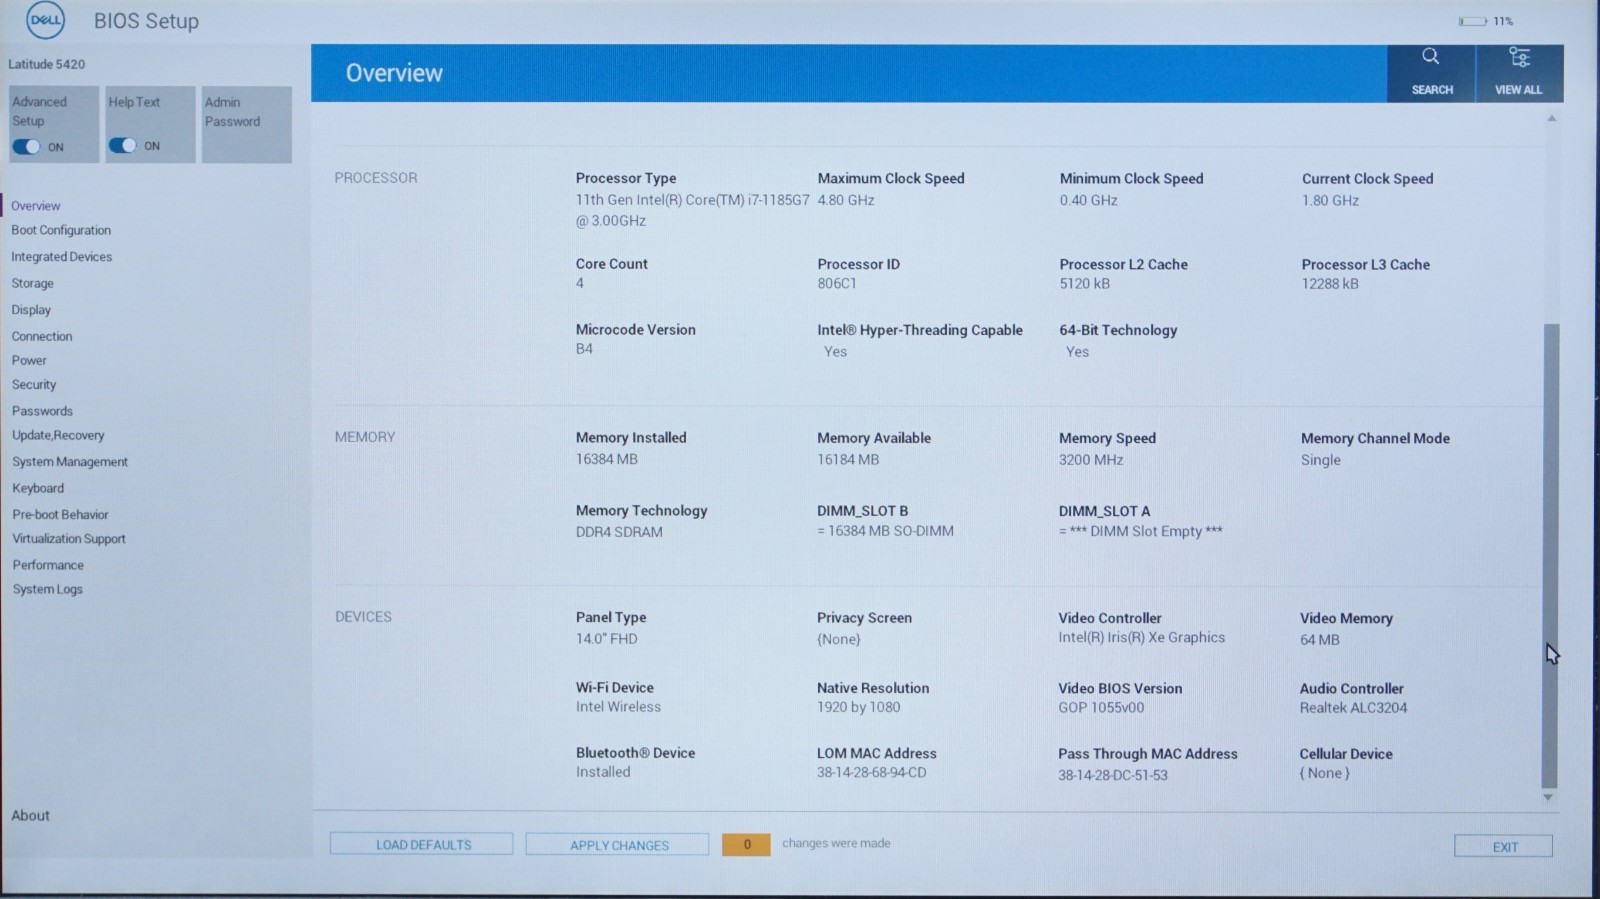Click the Hyper-Threading Capable Yes value
Viewport: 1600px width, 899px height.
[x=835, y=352]
